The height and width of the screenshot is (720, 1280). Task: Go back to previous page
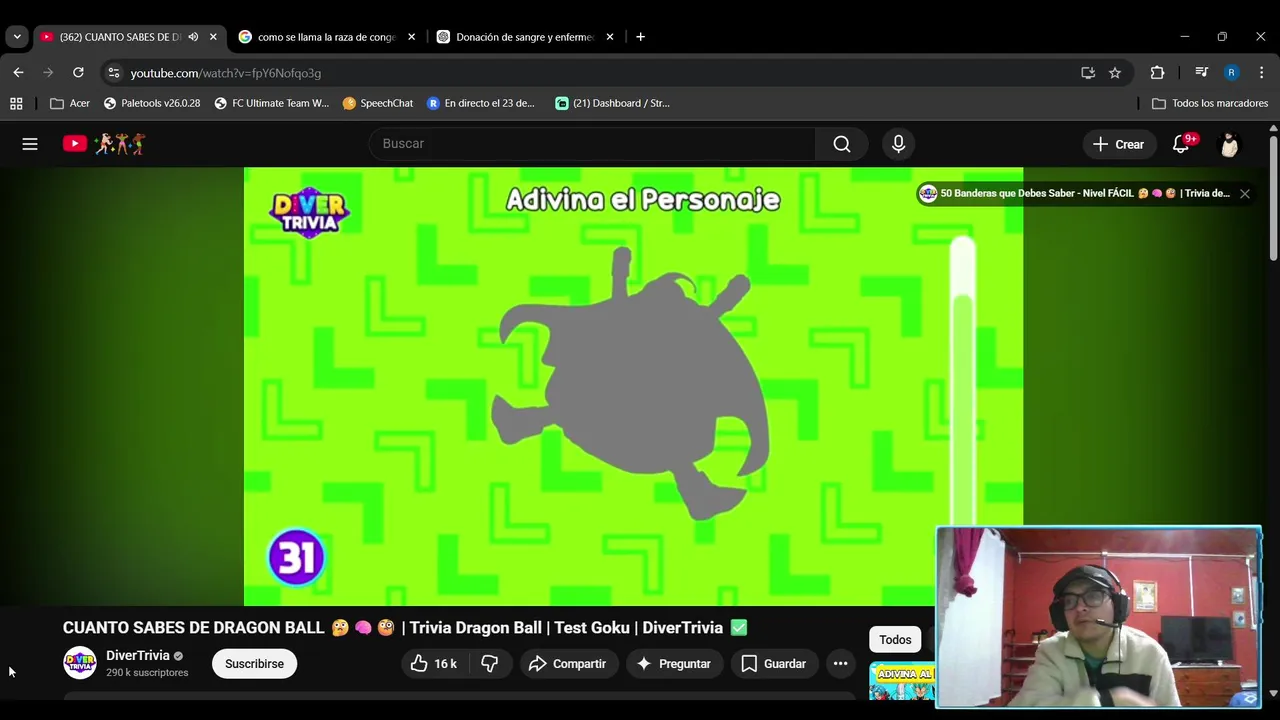pos(18,73)
